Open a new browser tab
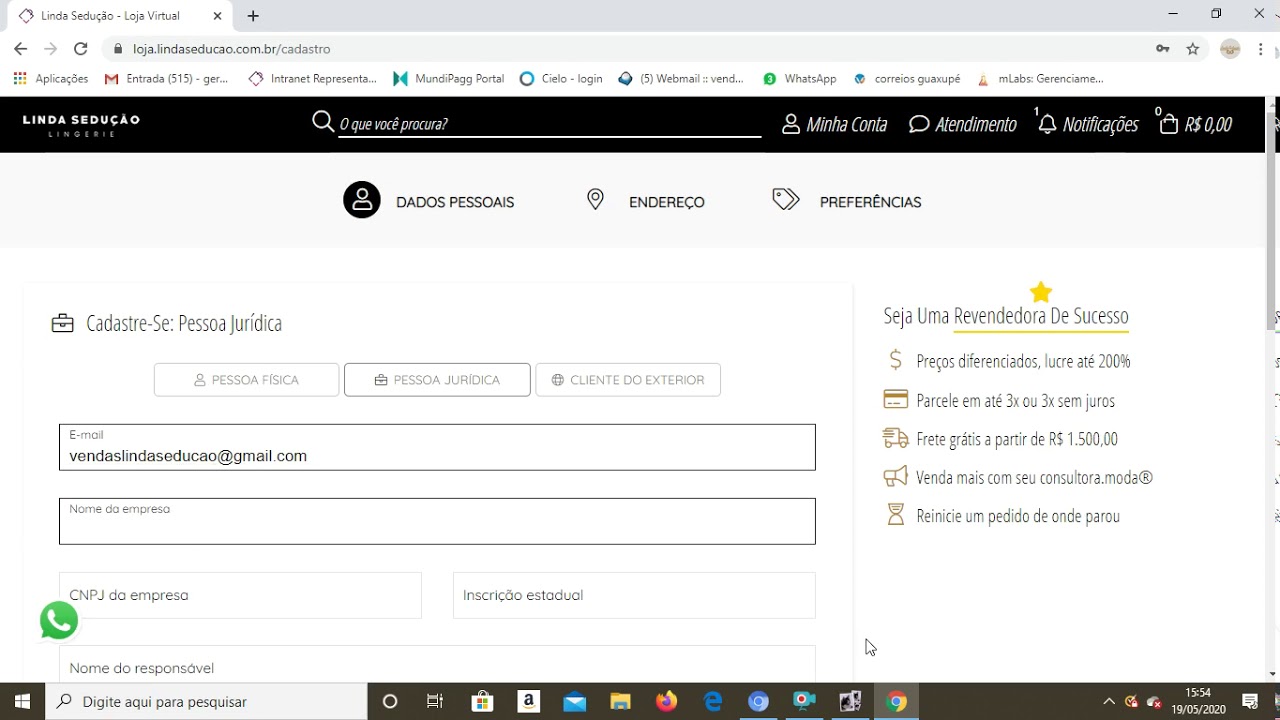 pos(253,16)
